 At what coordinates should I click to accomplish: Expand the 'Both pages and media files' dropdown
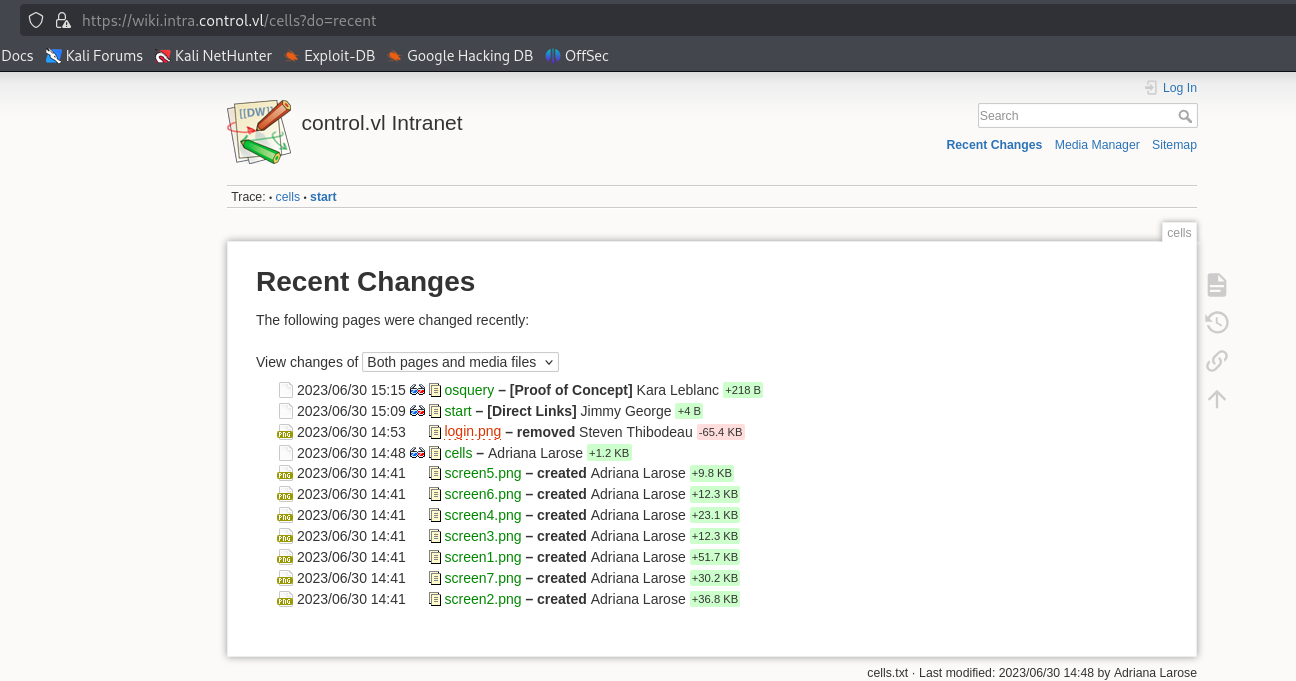[x=460, y=362]
